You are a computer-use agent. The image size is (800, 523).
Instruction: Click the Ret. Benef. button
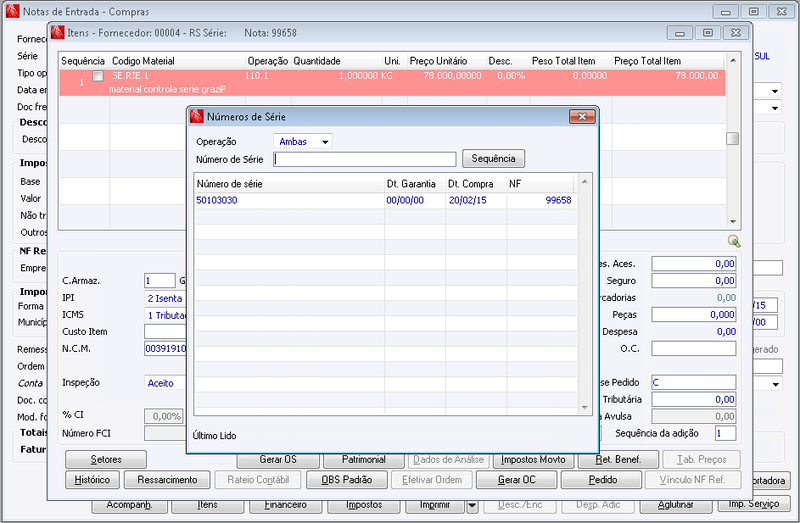coord(618,460)
